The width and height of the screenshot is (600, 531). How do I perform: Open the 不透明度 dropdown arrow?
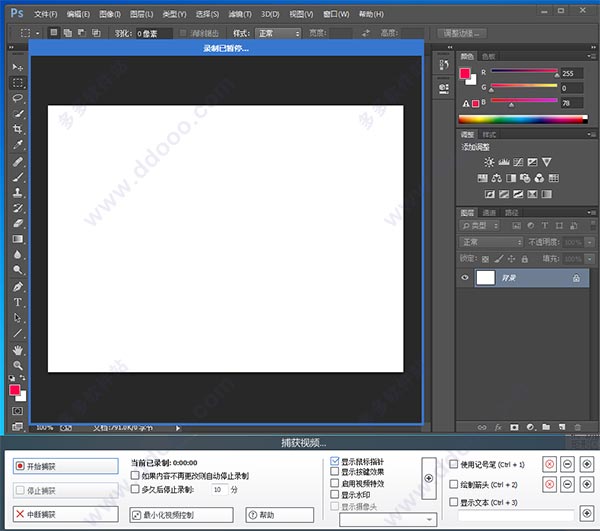(590, 243)
